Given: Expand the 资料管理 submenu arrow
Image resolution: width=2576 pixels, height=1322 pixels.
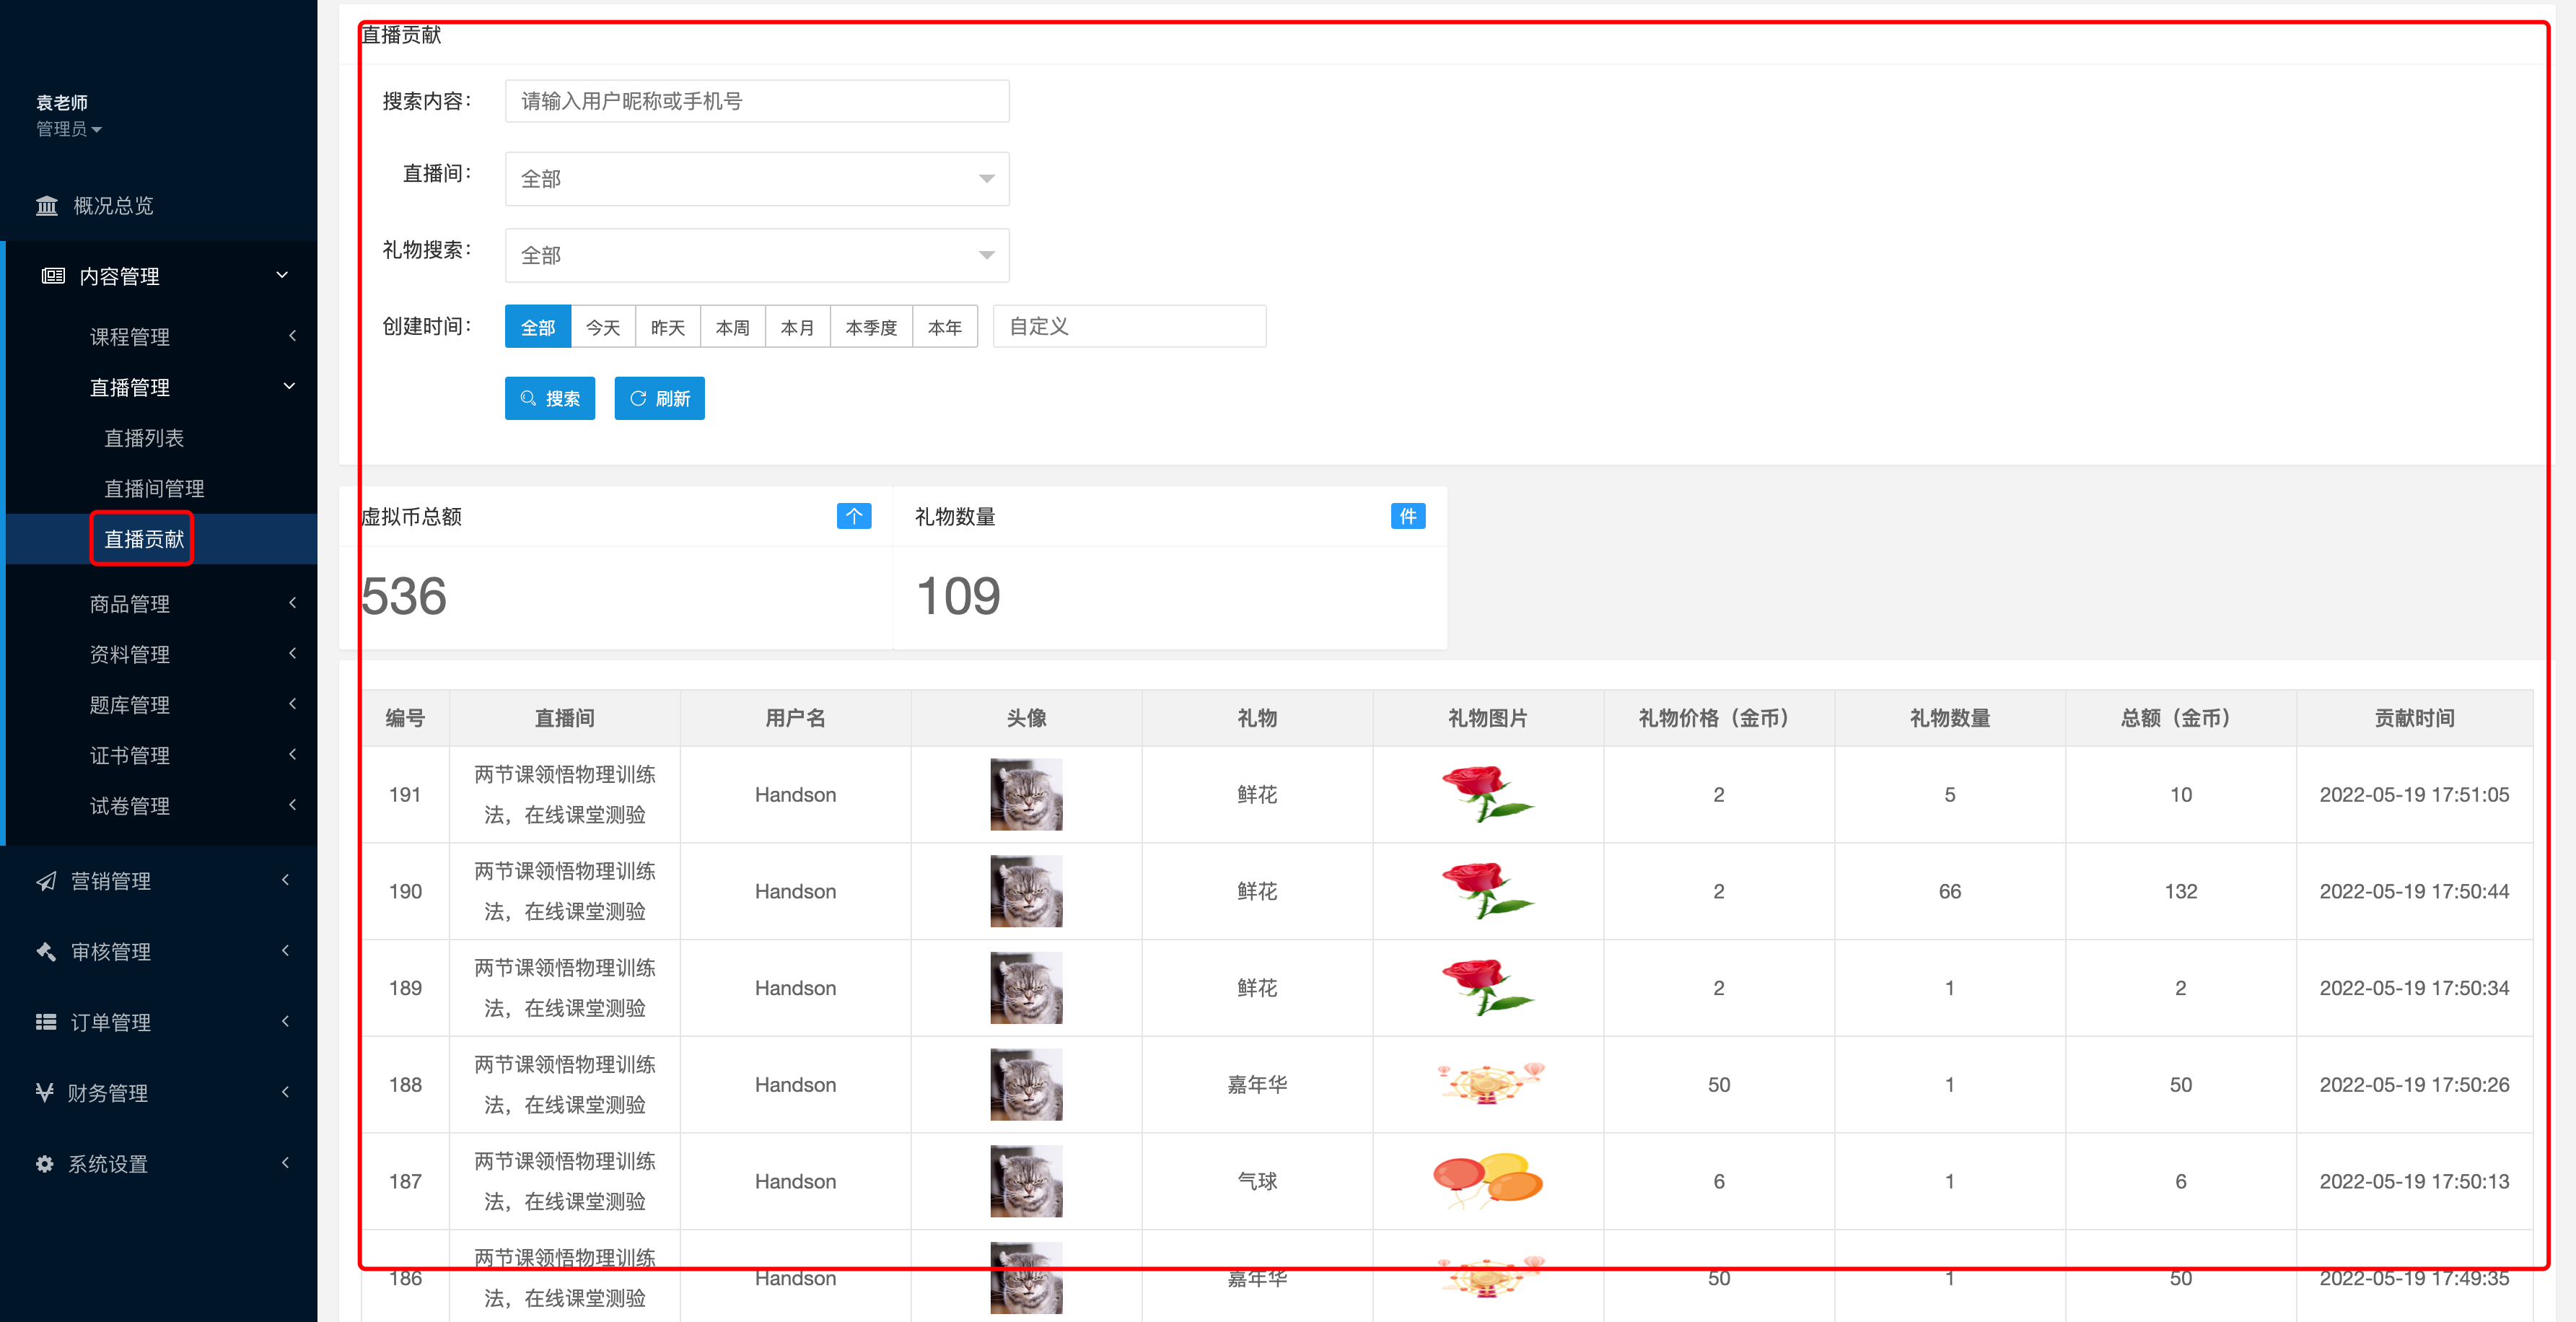Looking at the screenshot, I should coord(292,654).
